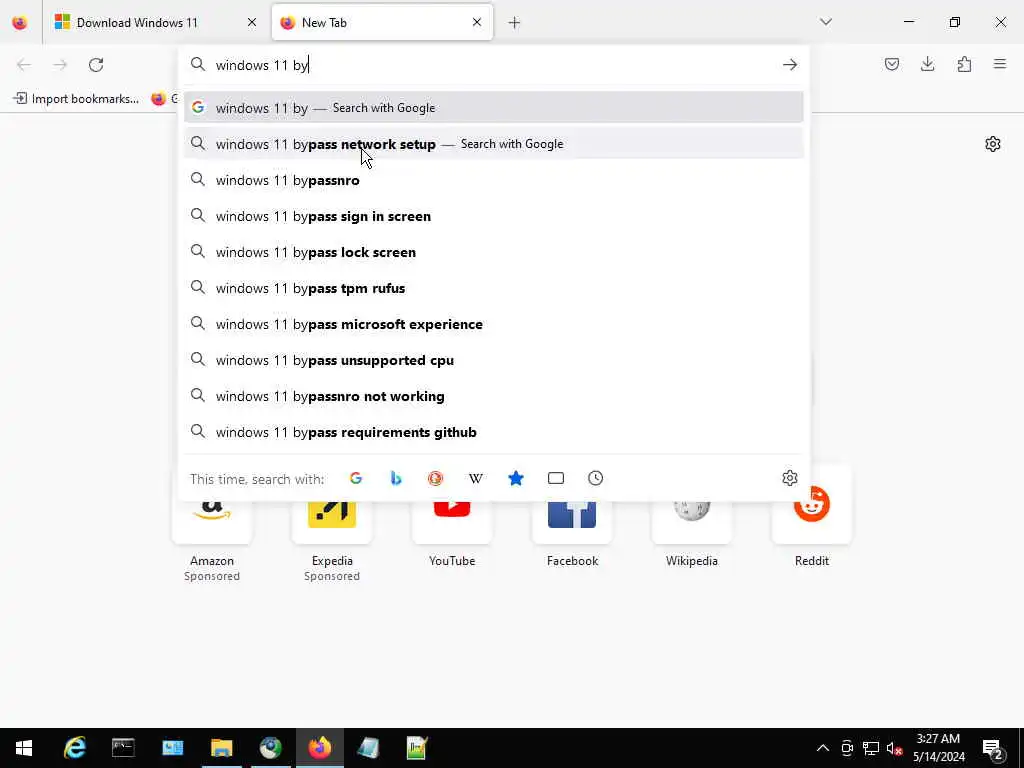This screenshot has height=768, width=1024.
Task: Show hidden system tray icons
Action: click(x=823, y=748)
